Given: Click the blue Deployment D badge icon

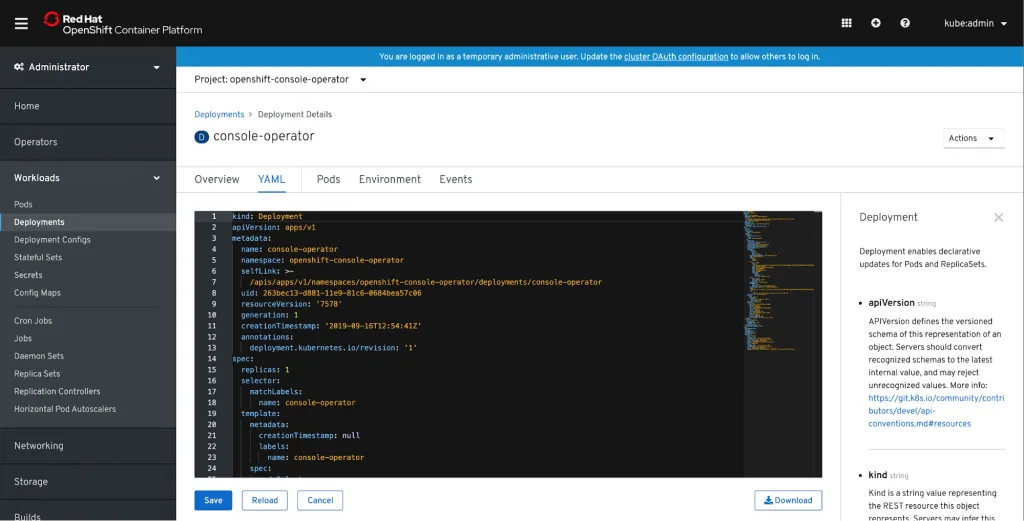Looking at the screenshot, I should [x=201, y=137].
